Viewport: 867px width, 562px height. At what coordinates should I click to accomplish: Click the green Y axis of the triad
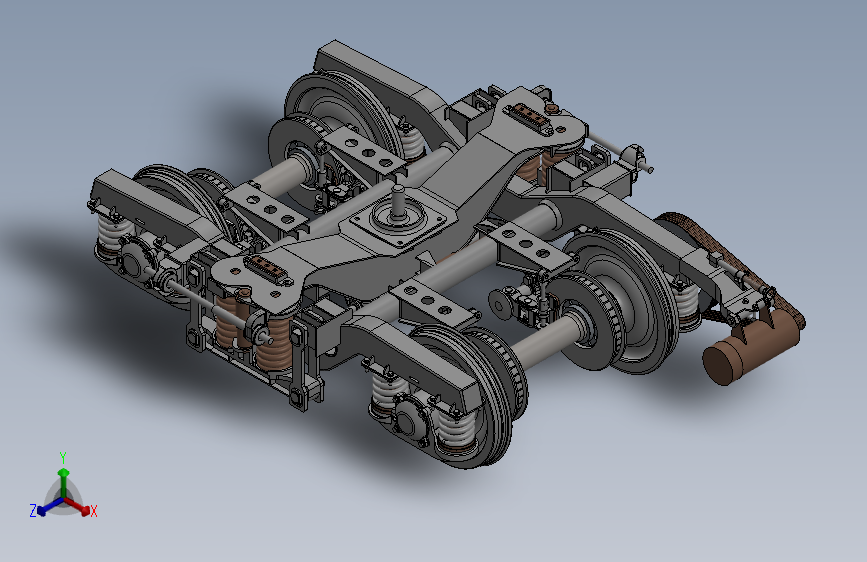(64, 483)
